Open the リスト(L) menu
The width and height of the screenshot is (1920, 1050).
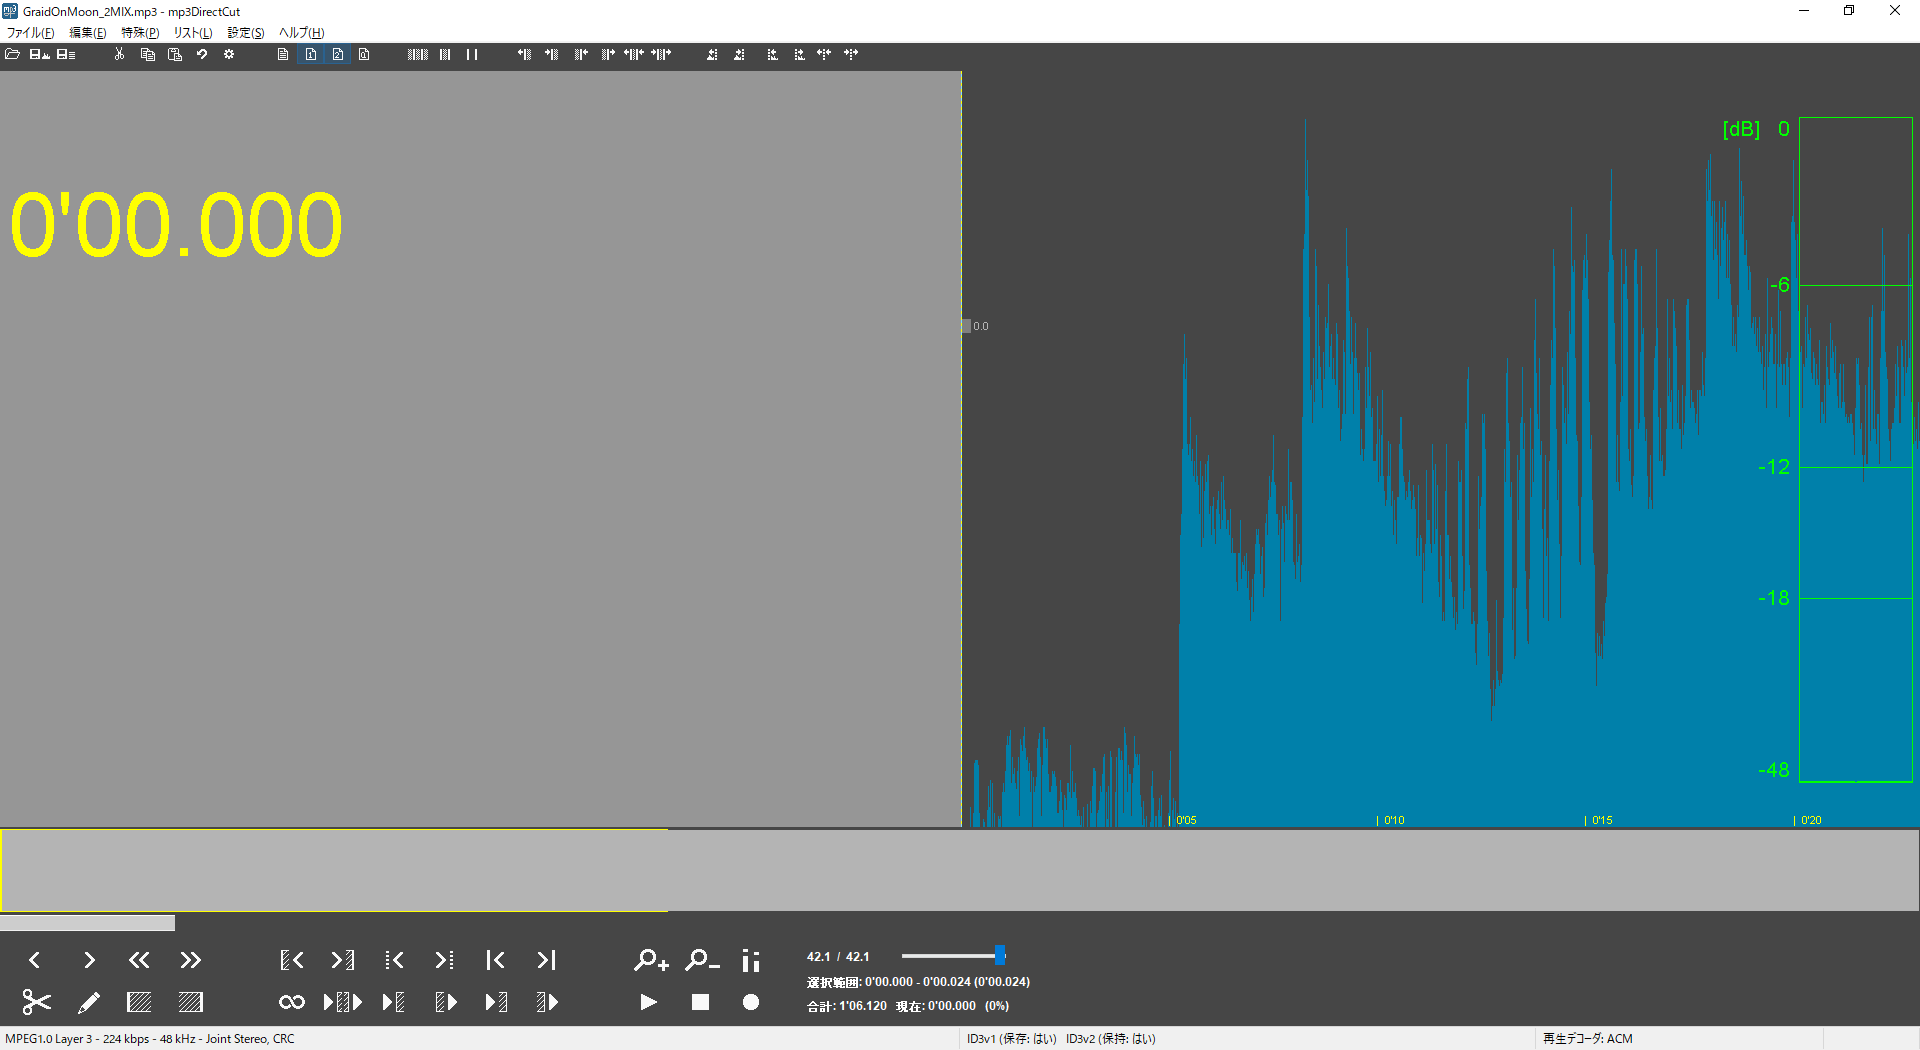pos(193,33)
